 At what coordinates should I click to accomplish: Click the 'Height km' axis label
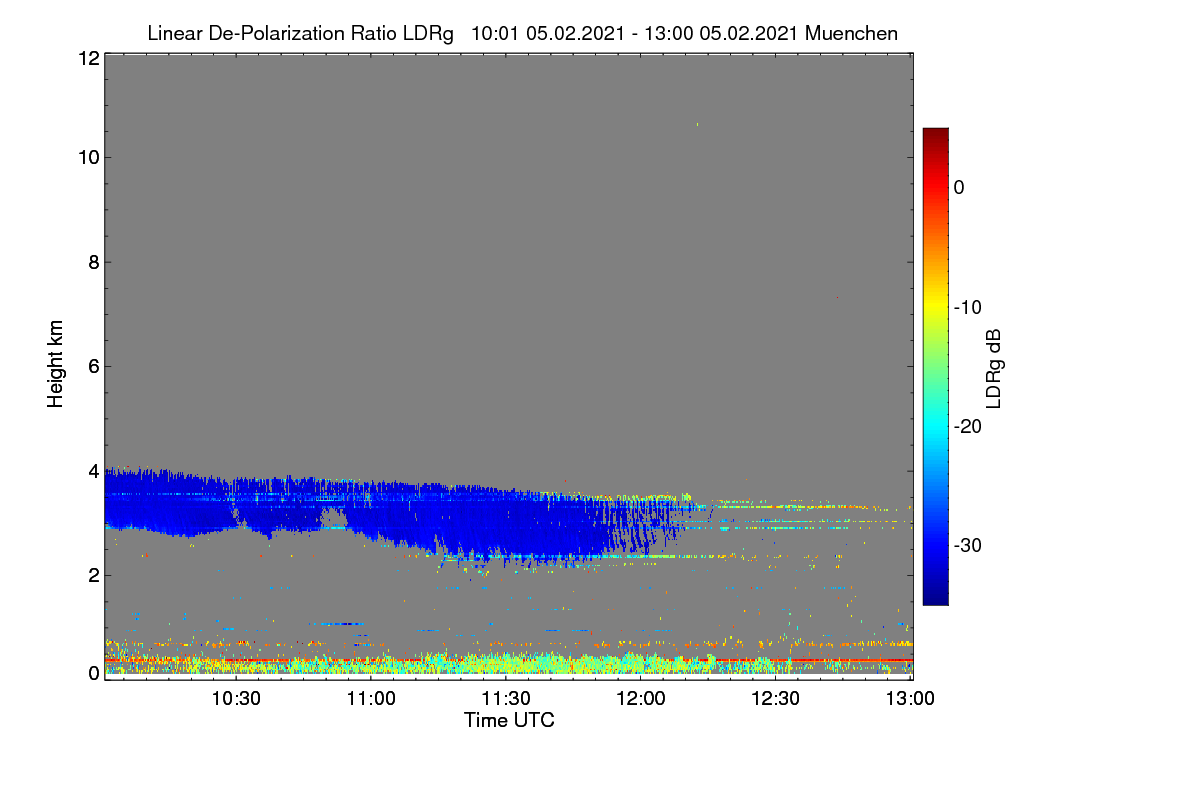click(56, 364)
